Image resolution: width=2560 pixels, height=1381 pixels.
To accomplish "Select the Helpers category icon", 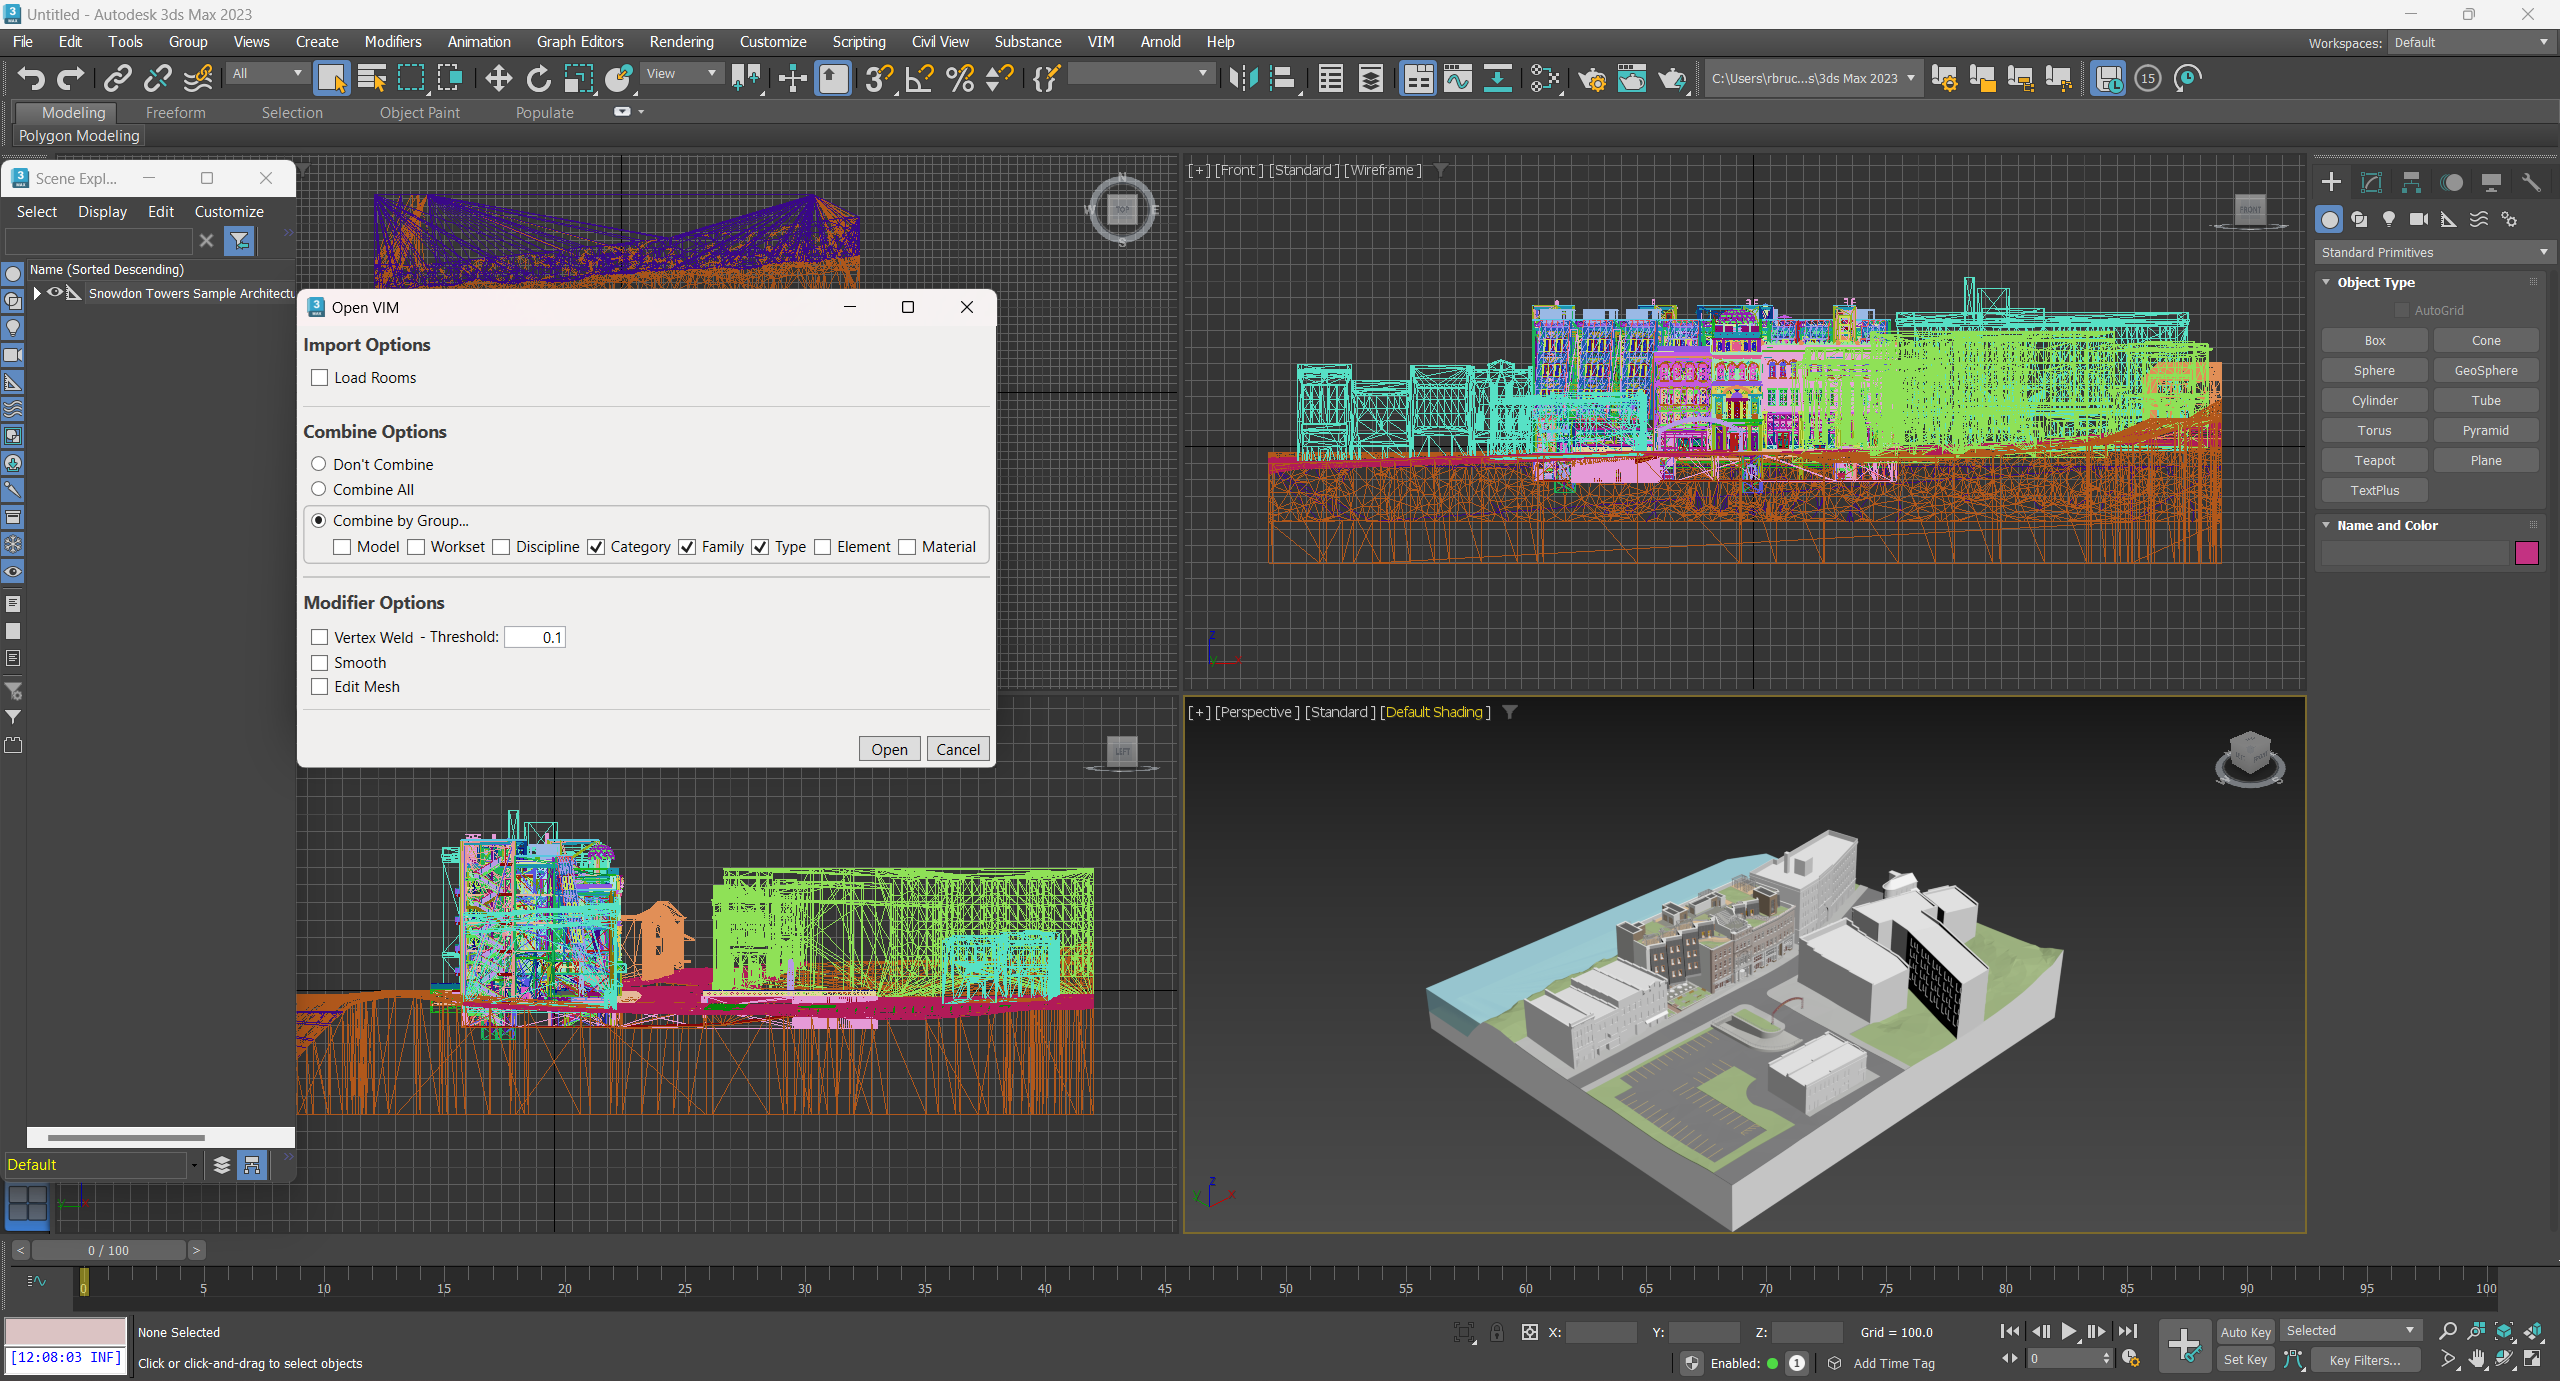I will pyautogui.click(x=2449, y=219).
